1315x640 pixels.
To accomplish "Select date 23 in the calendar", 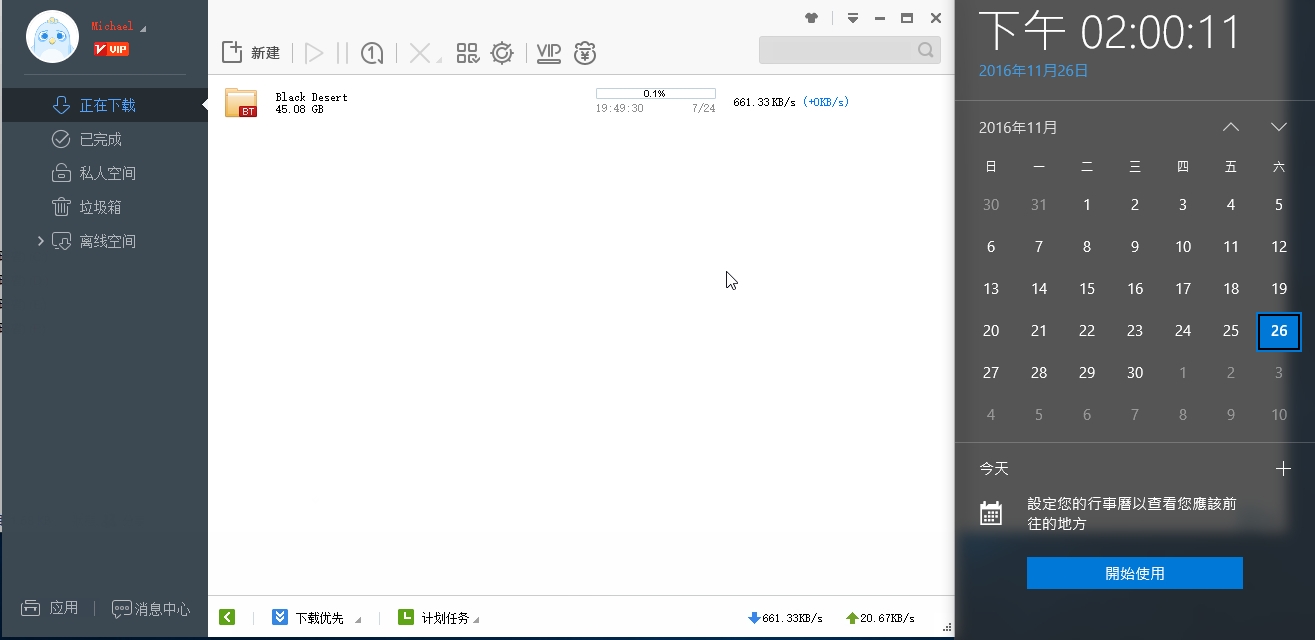I will (1135, 331).
